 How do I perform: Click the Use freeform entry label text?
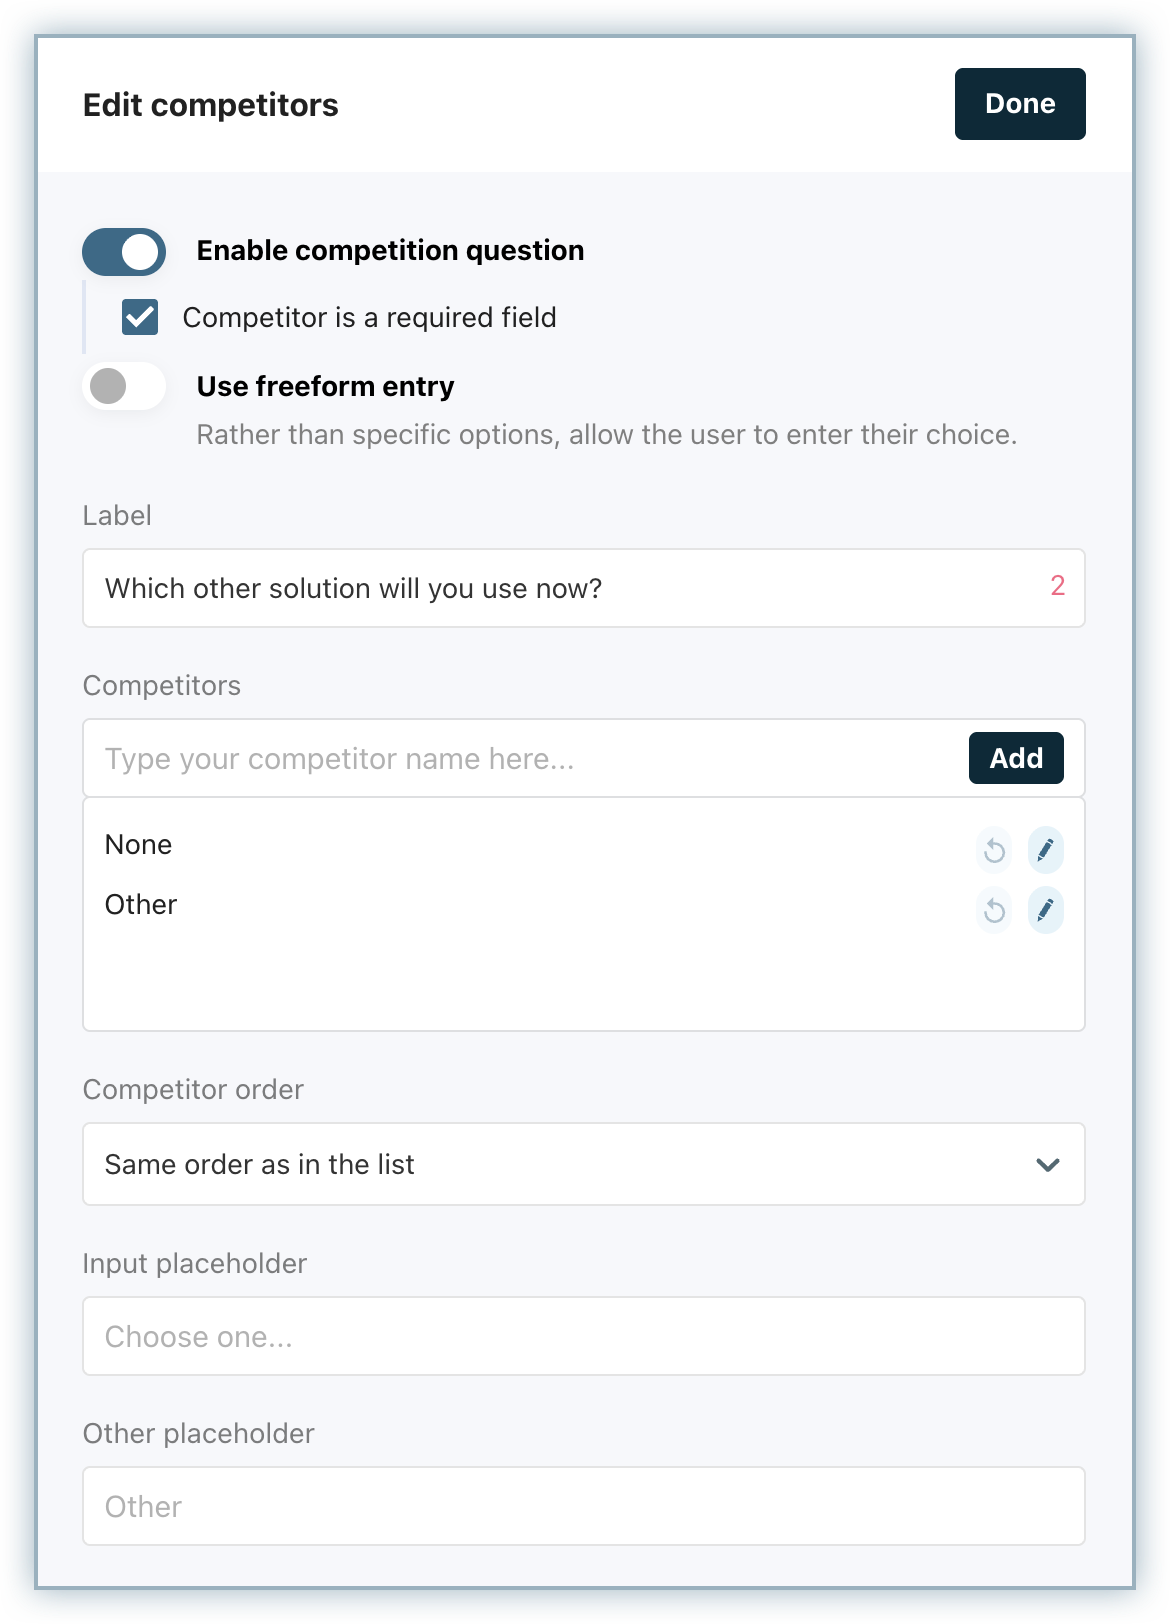[x=325, y=386]
